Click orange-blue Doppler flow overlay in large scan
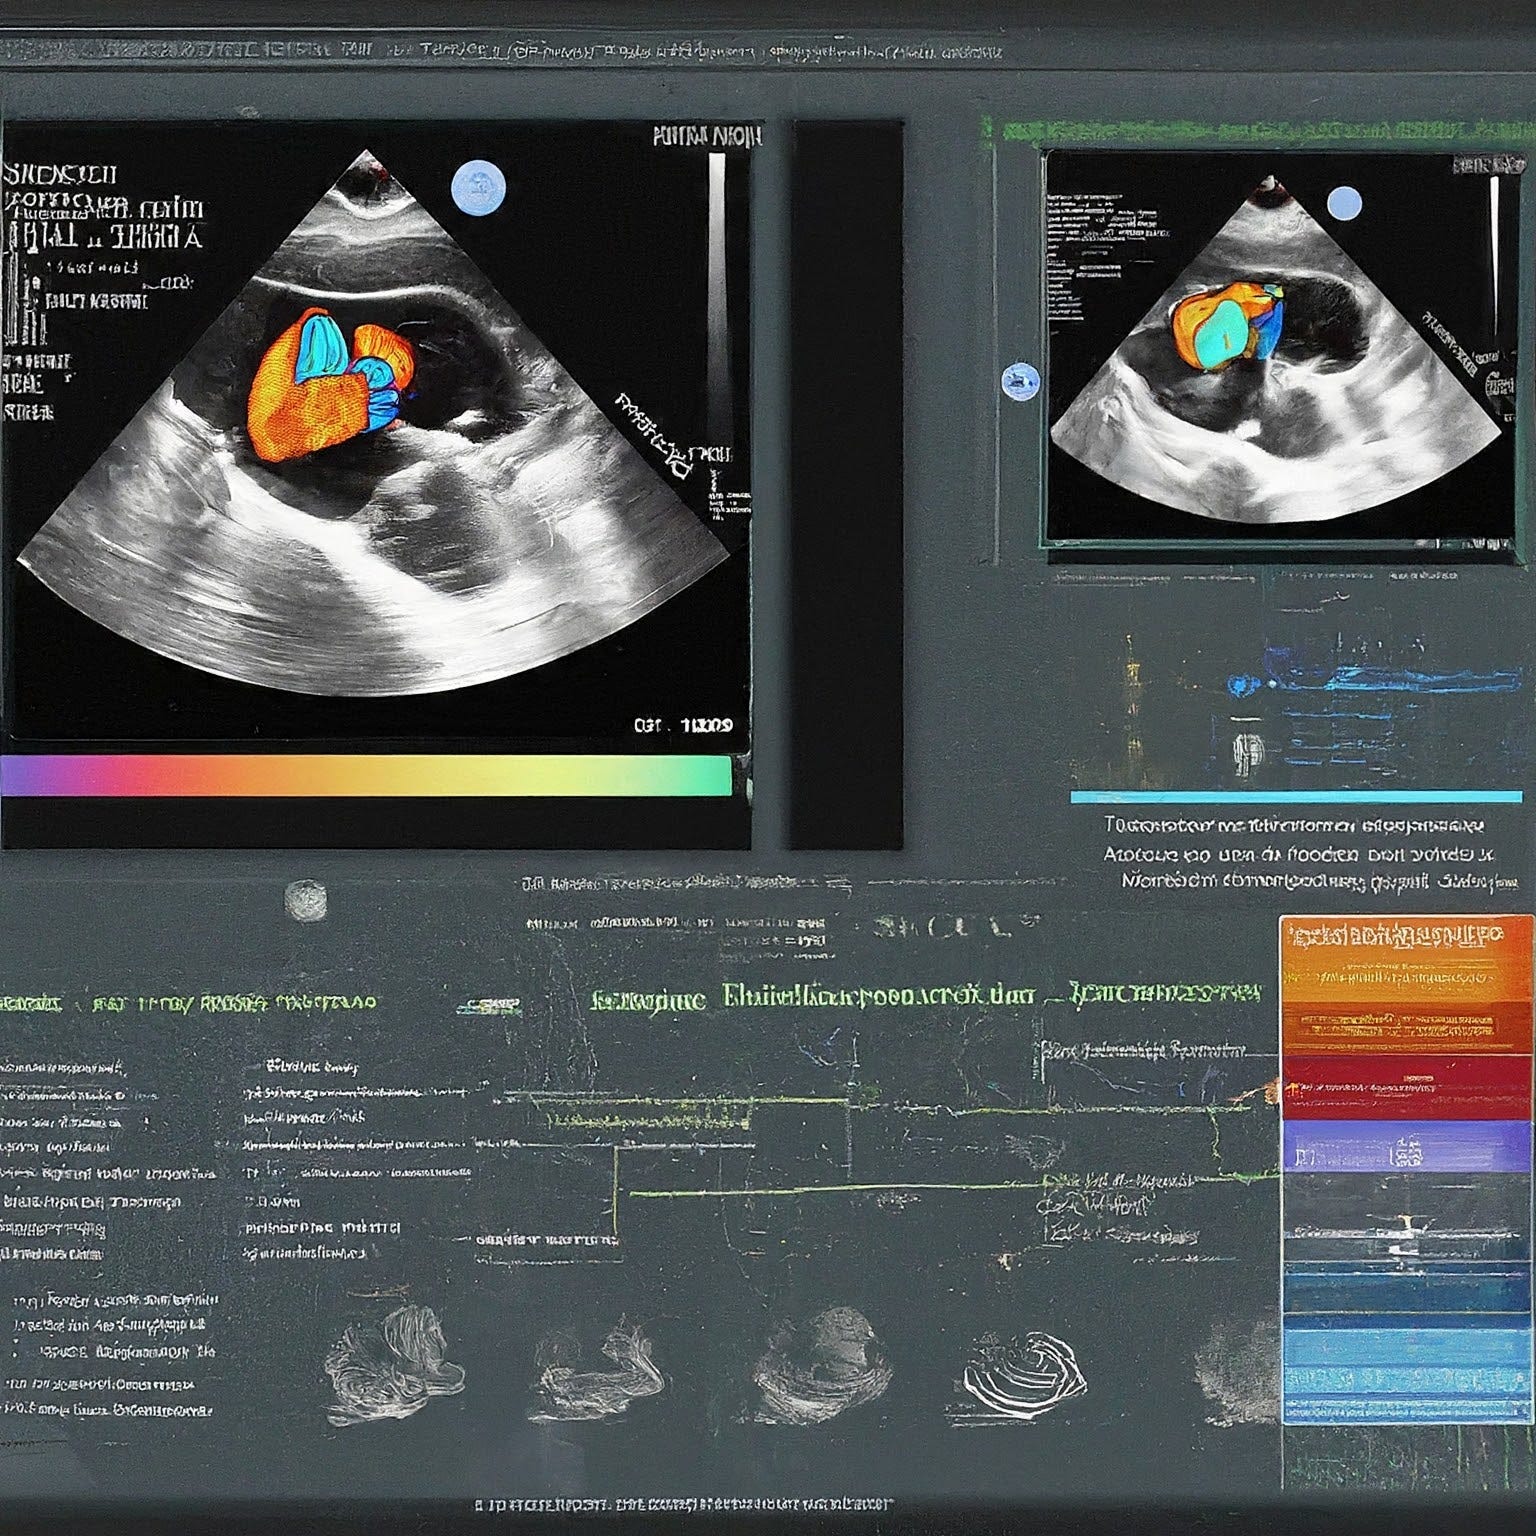Screen dimensions: 1536x1536 pyautogui.click(x=331, y=384)
